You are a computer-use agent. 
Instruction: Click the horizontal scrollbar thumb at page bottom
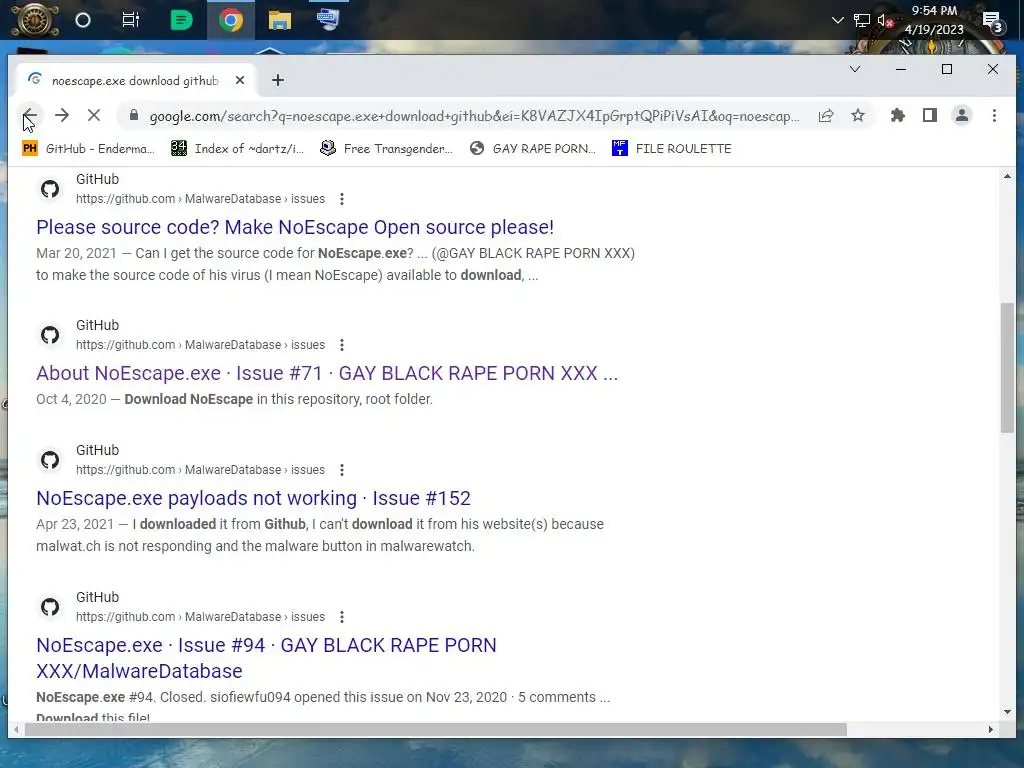click(x=436, y=729)
